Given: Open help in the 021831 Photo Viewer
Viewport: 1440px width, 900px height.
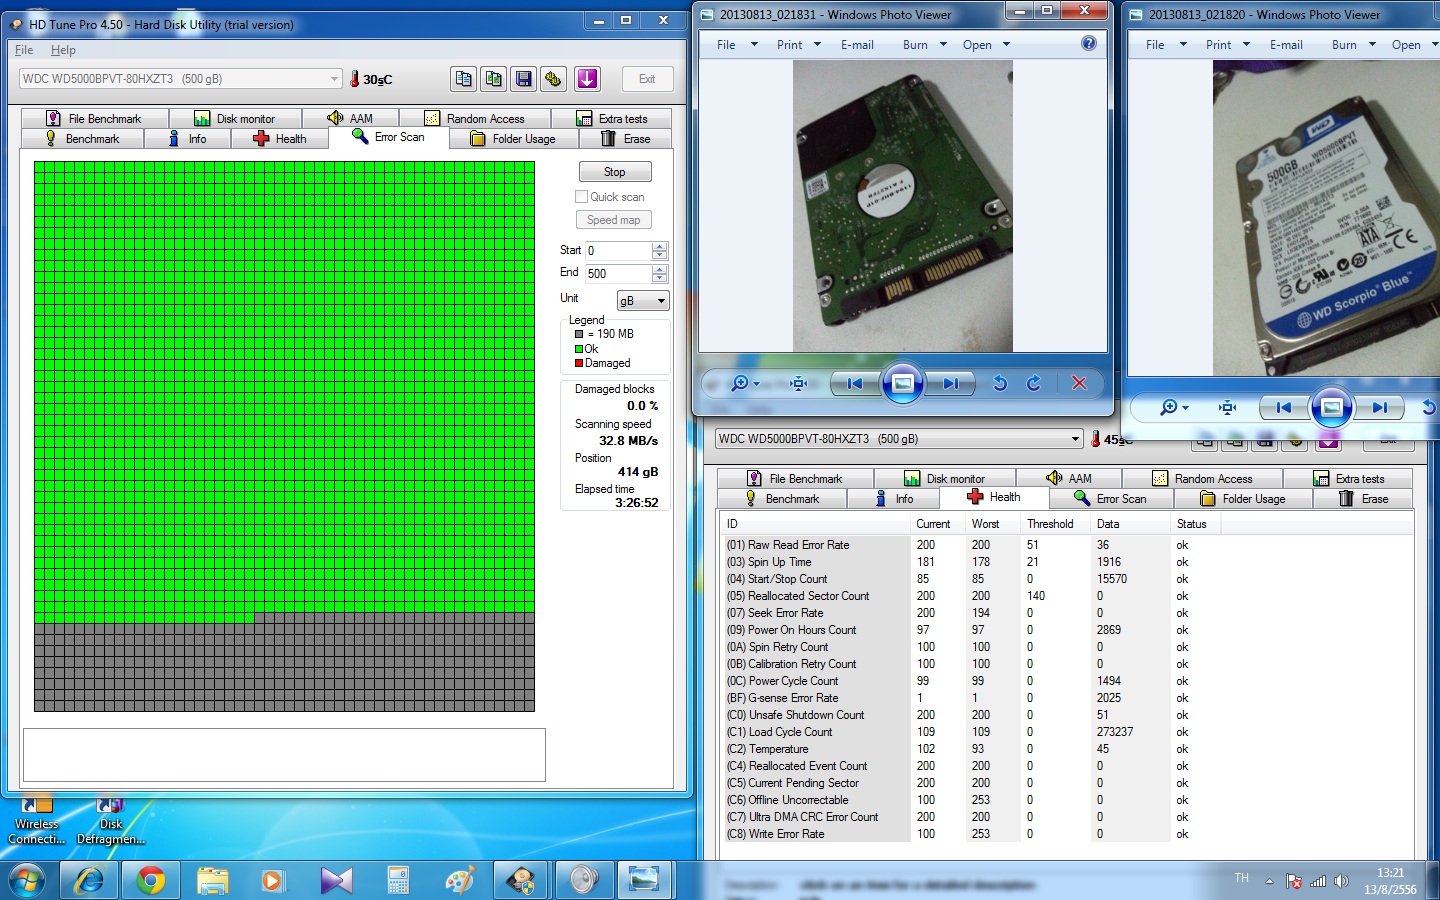Looking at the screenshot, I should point(1089,43).
